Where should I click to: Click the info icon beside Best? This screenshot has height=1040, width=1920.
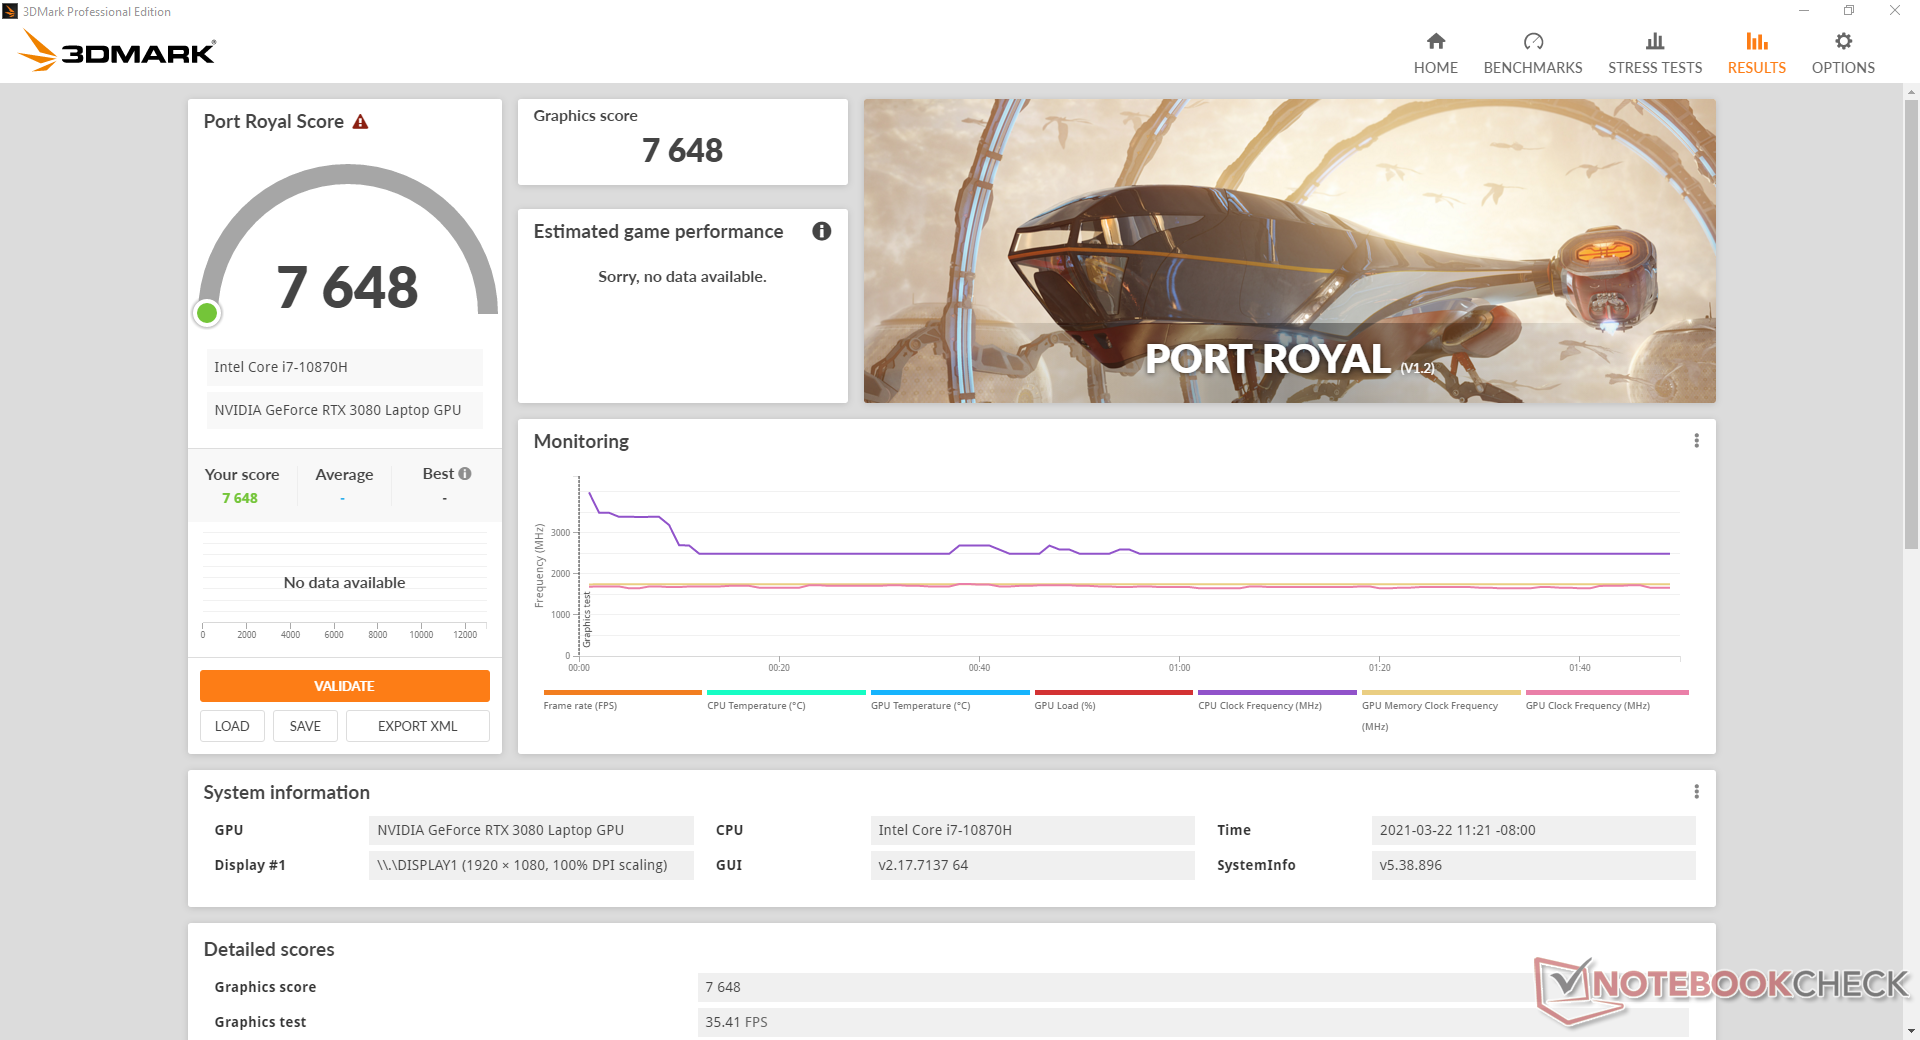(465, 474)
